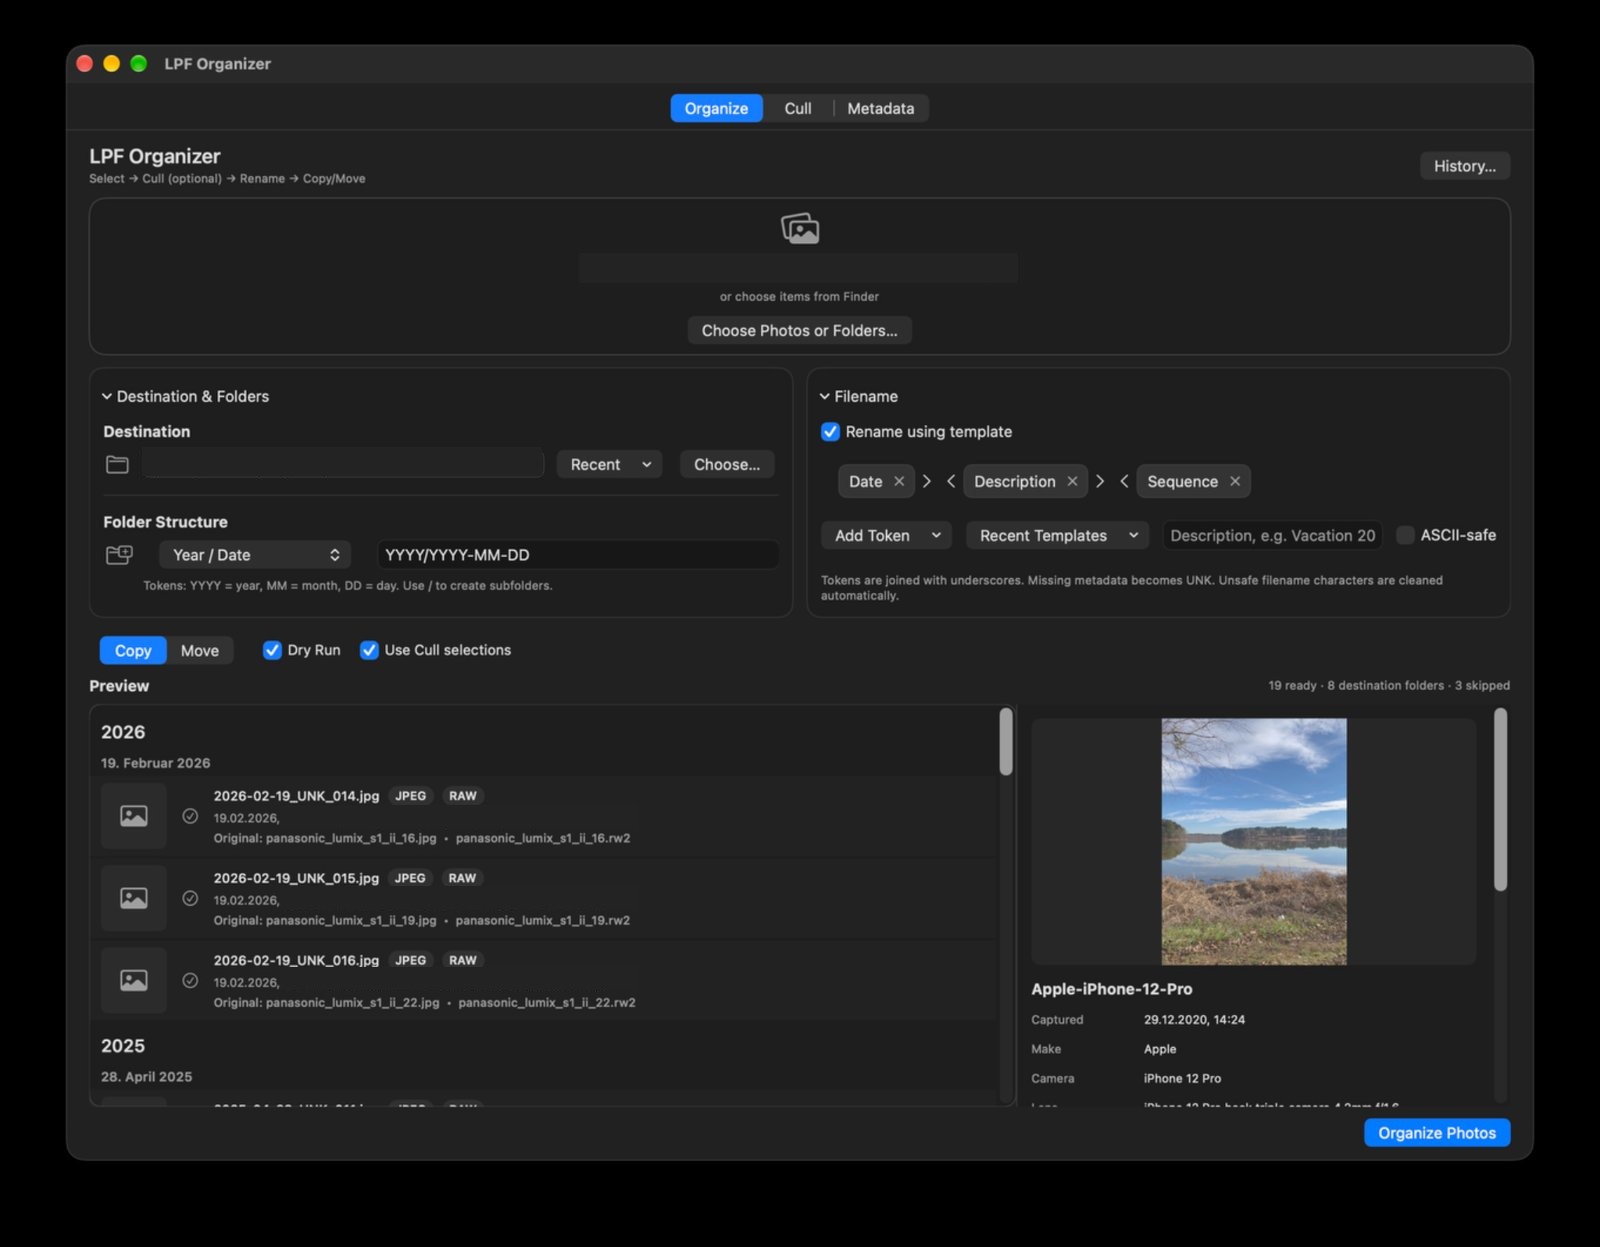Click the 19 ready status text
Image resolution: width=1600 pixels, height=1247 pixels.
coord(1292,686)
